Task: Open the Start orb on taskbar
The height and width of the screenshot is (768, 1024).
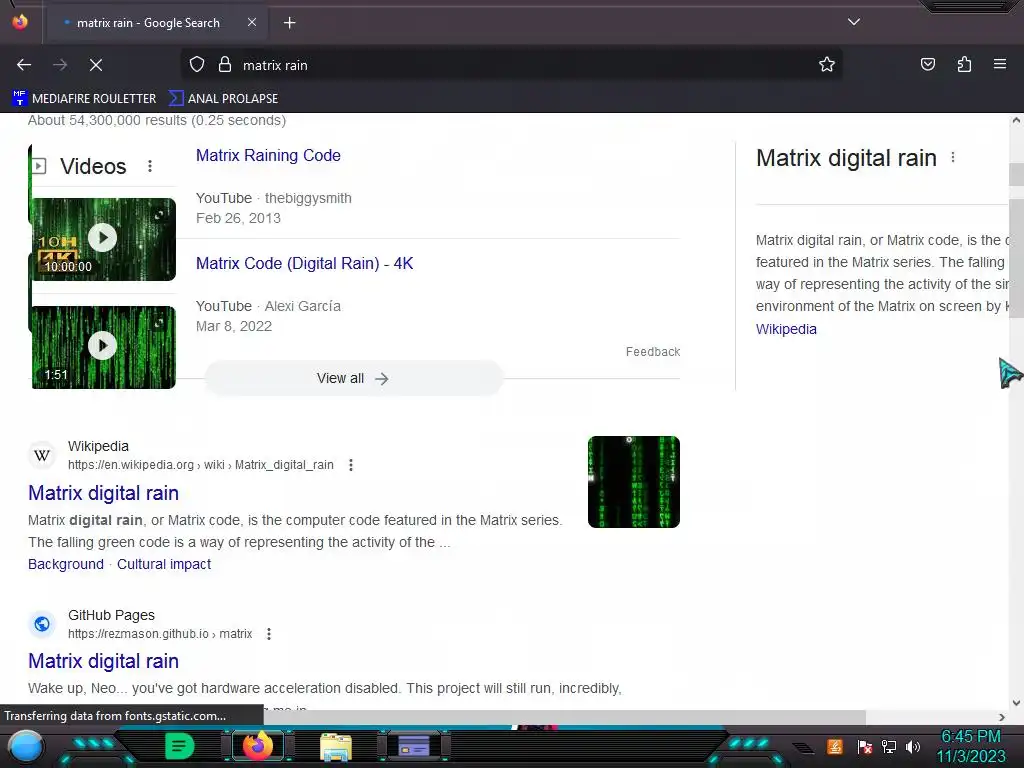Action: click(25, 747)
